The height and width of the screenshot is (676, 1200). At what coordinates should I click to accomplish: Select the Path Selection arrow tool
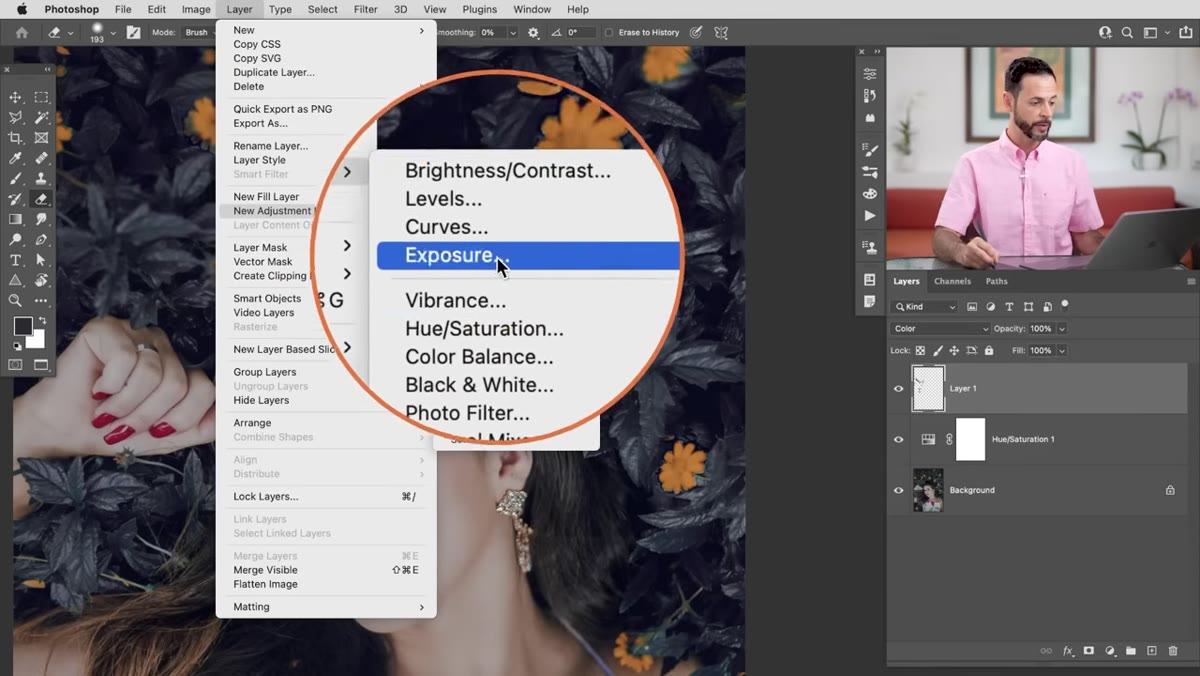41,260
